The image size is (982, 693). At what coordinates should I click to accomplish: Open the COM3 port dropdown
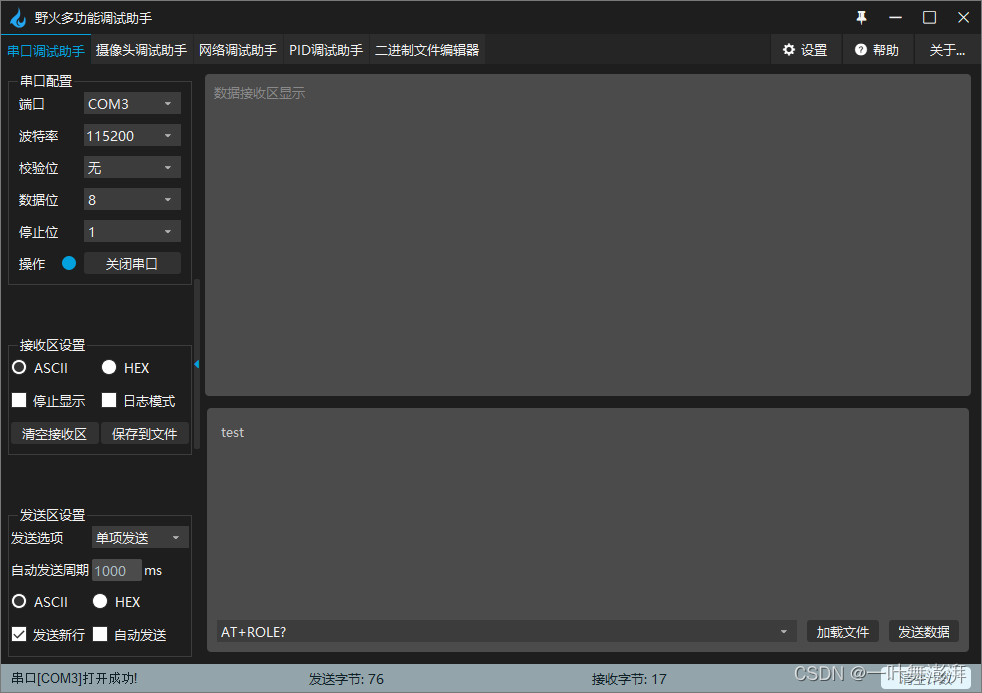pos(131,103)
